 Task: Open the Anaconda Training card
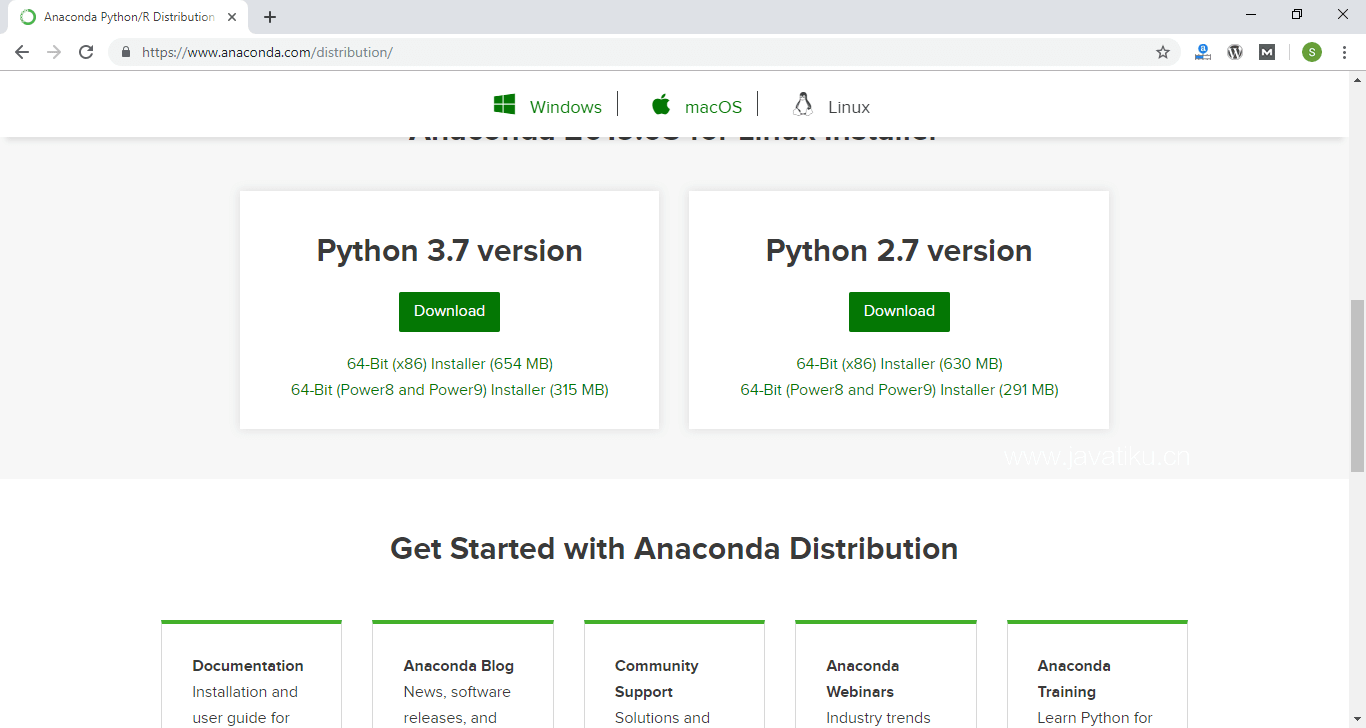[1097, 675]
